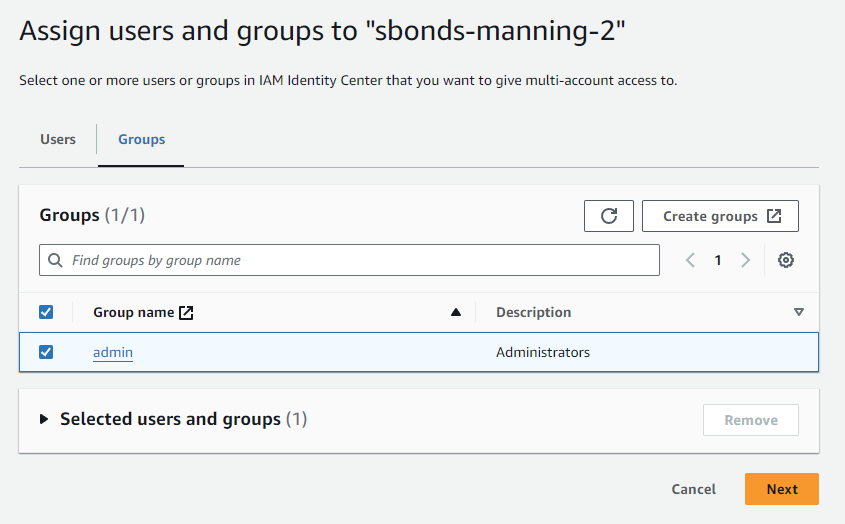
Task: Click Create groups button
Action: click(720, 216)
